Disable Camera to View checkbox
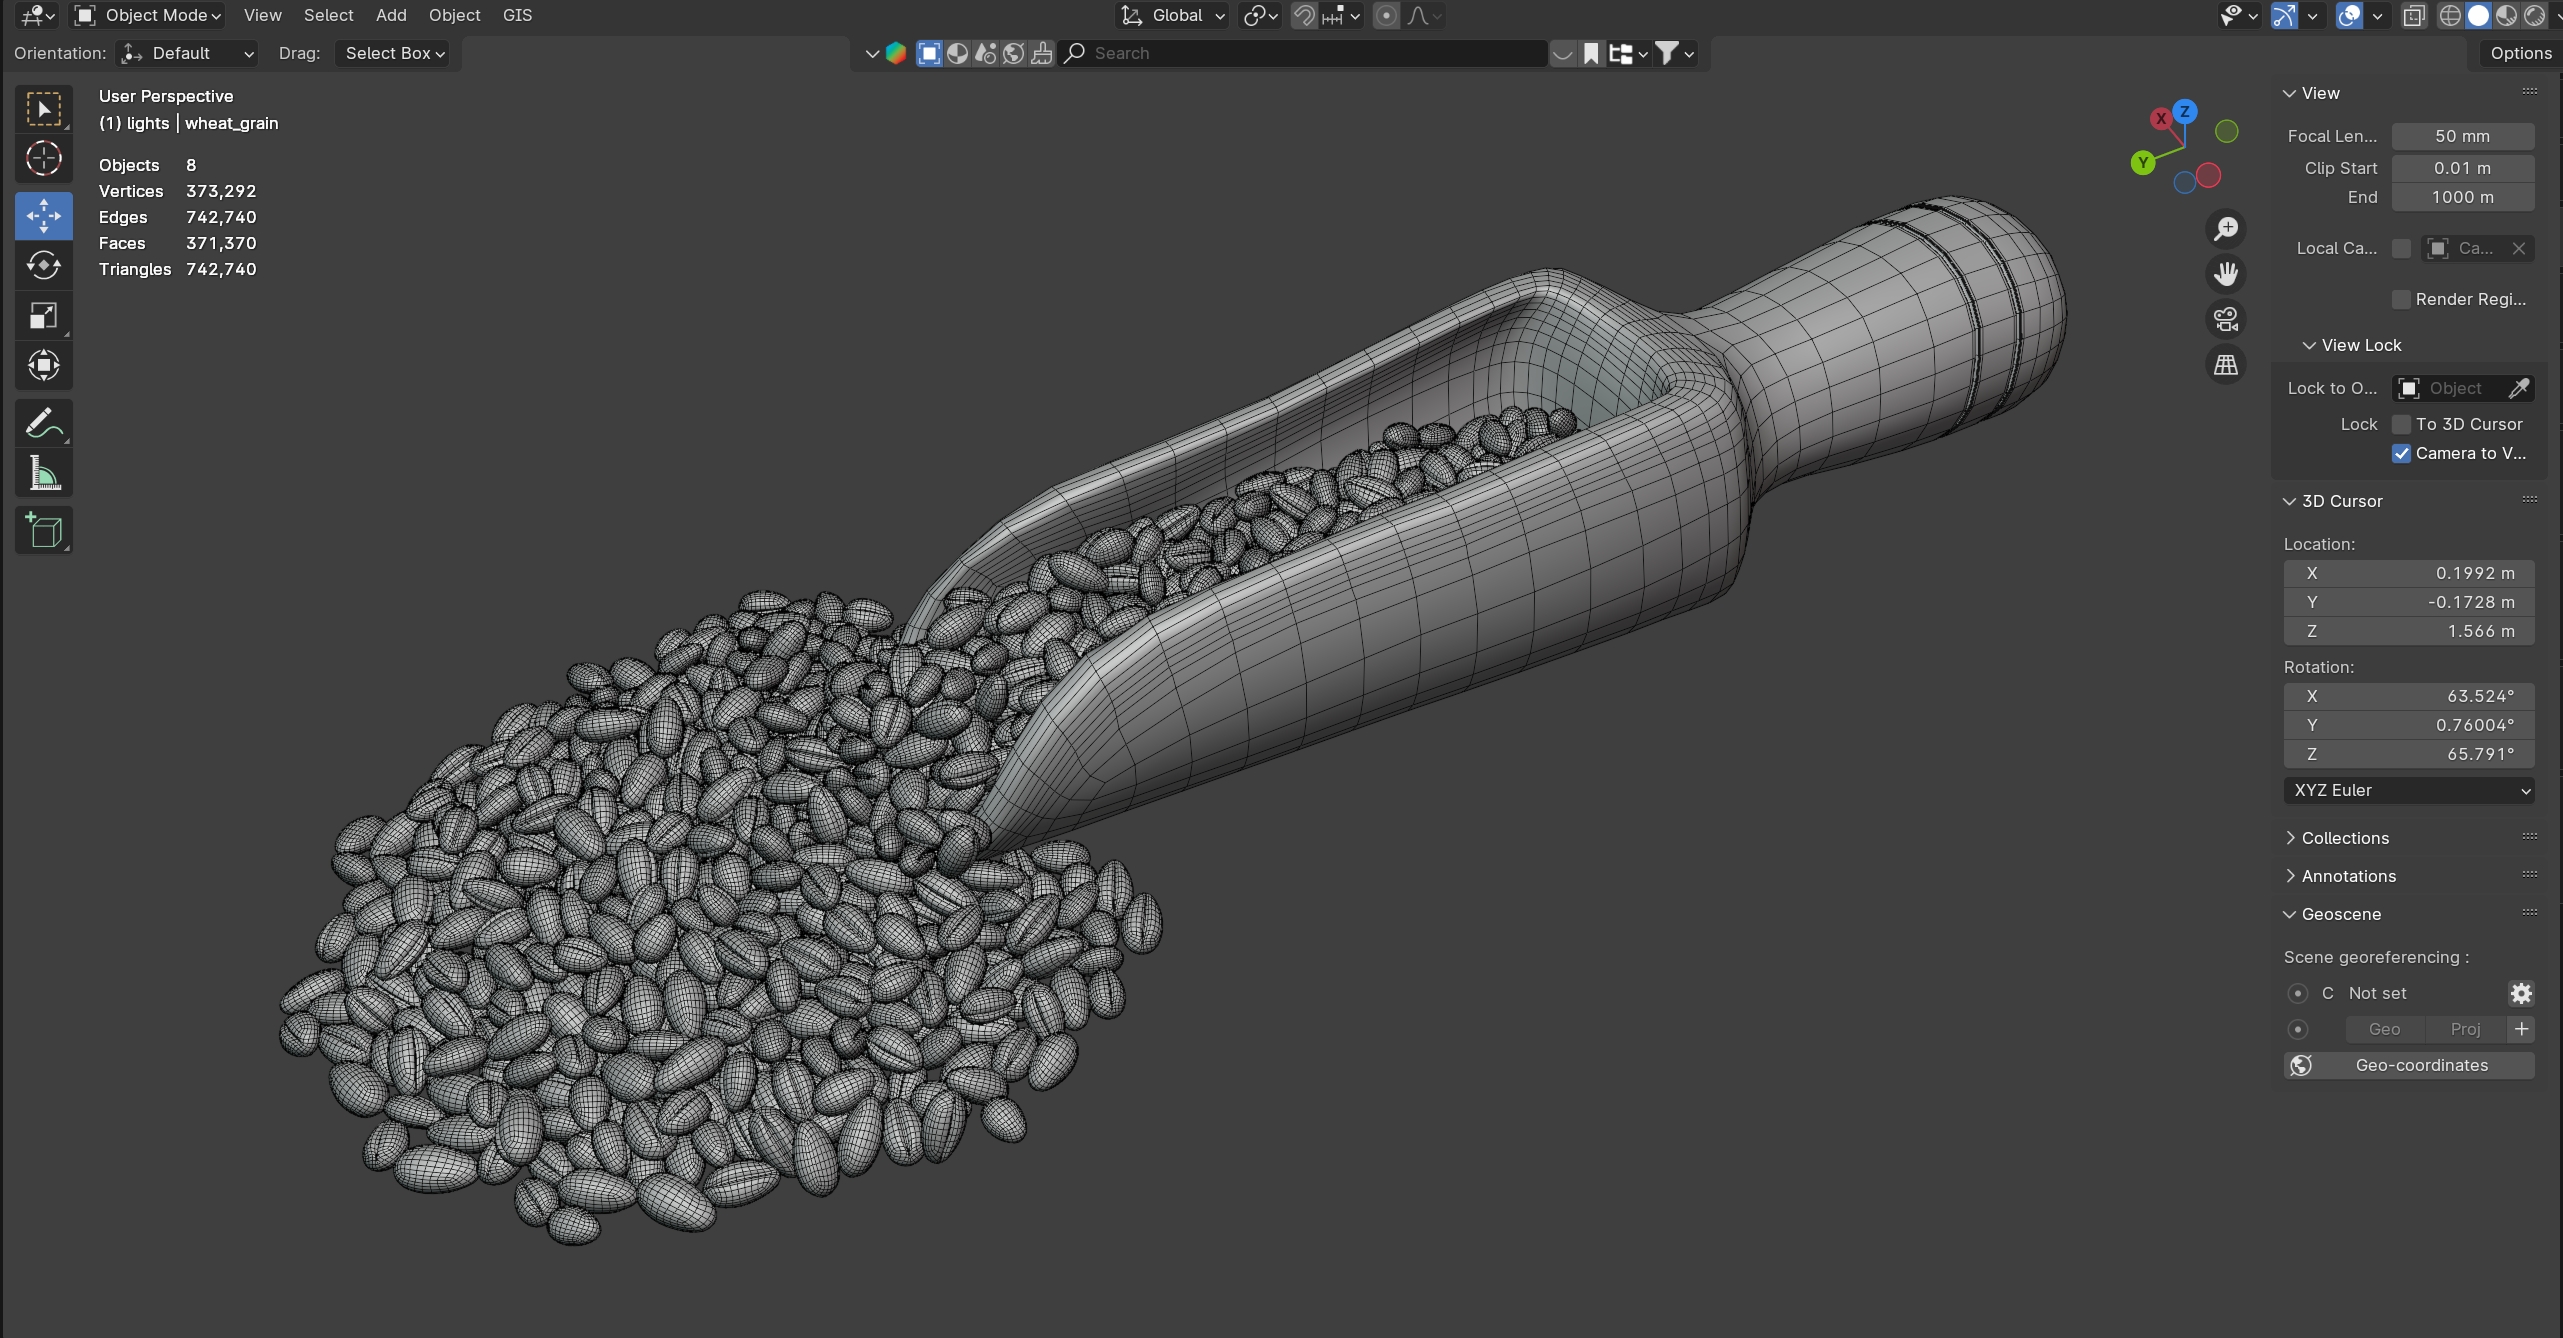 pyautogui.click(x=2401, y=453)
